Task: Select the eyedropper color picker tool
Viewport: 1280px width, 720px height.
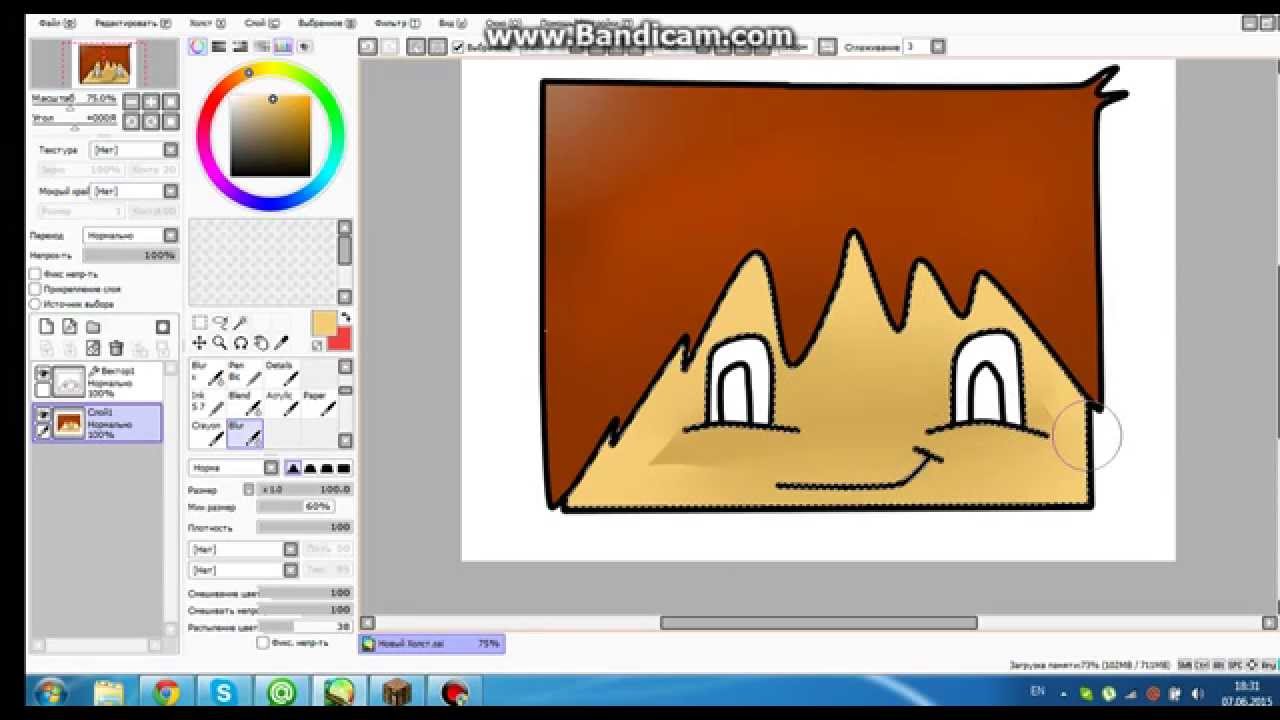Action: (x=282, y=343)
